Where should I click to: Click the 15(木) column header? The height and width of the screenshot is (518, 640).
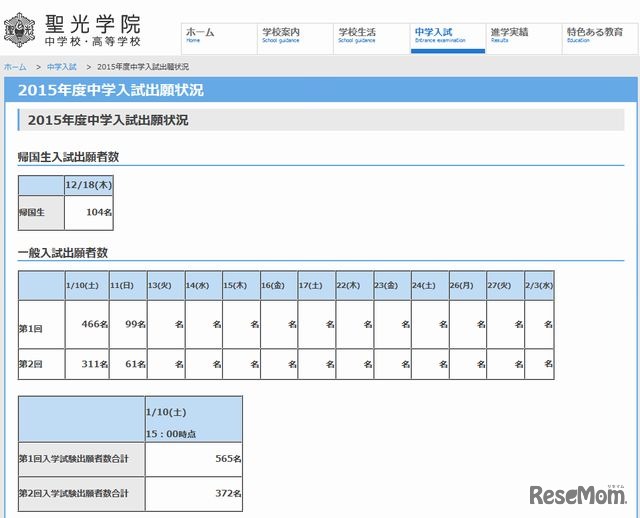pos(241,285)
